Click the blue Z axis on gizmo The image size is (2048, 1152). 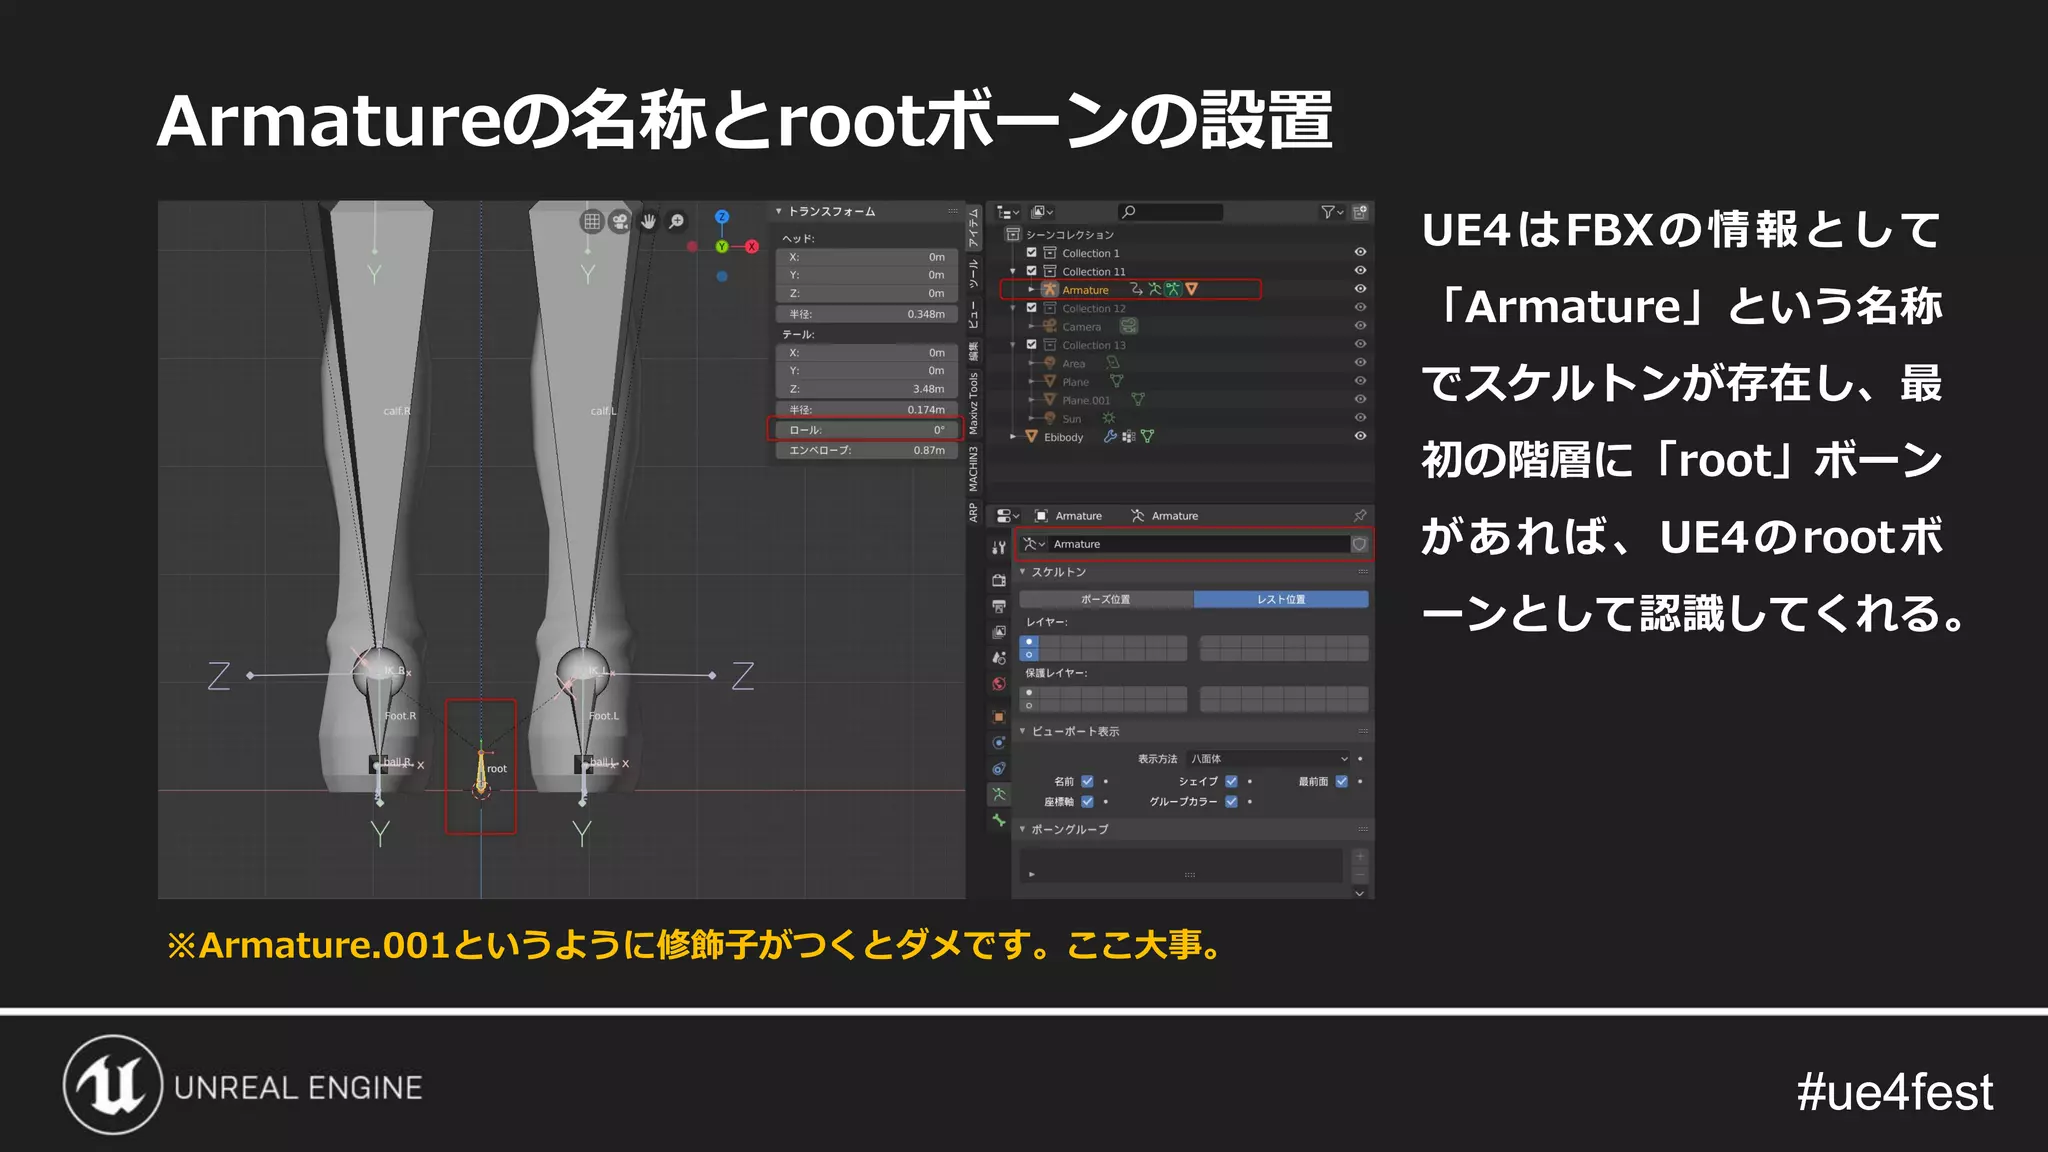point(722,217)
